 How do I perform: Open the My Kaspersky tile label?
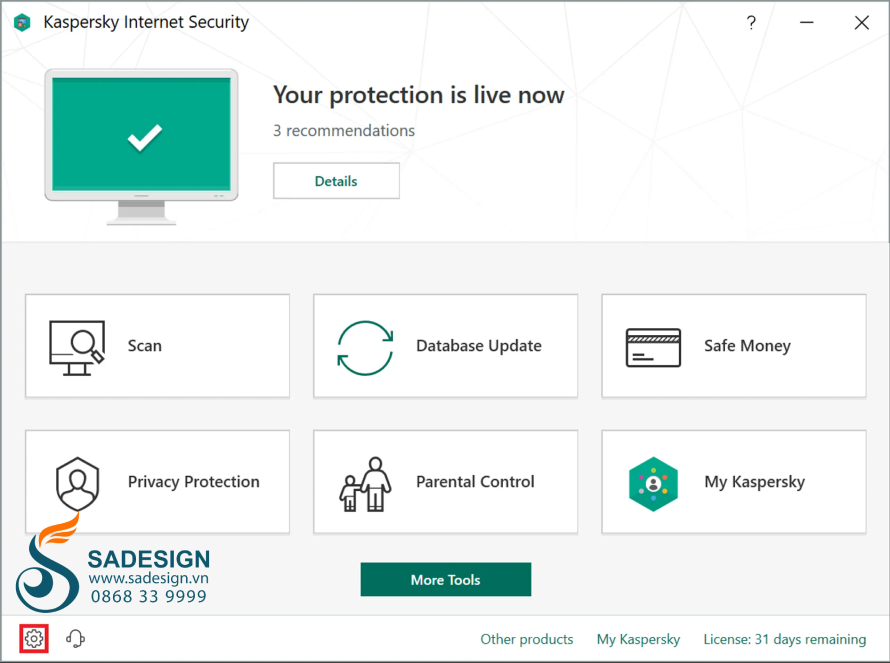click(754, 482)
